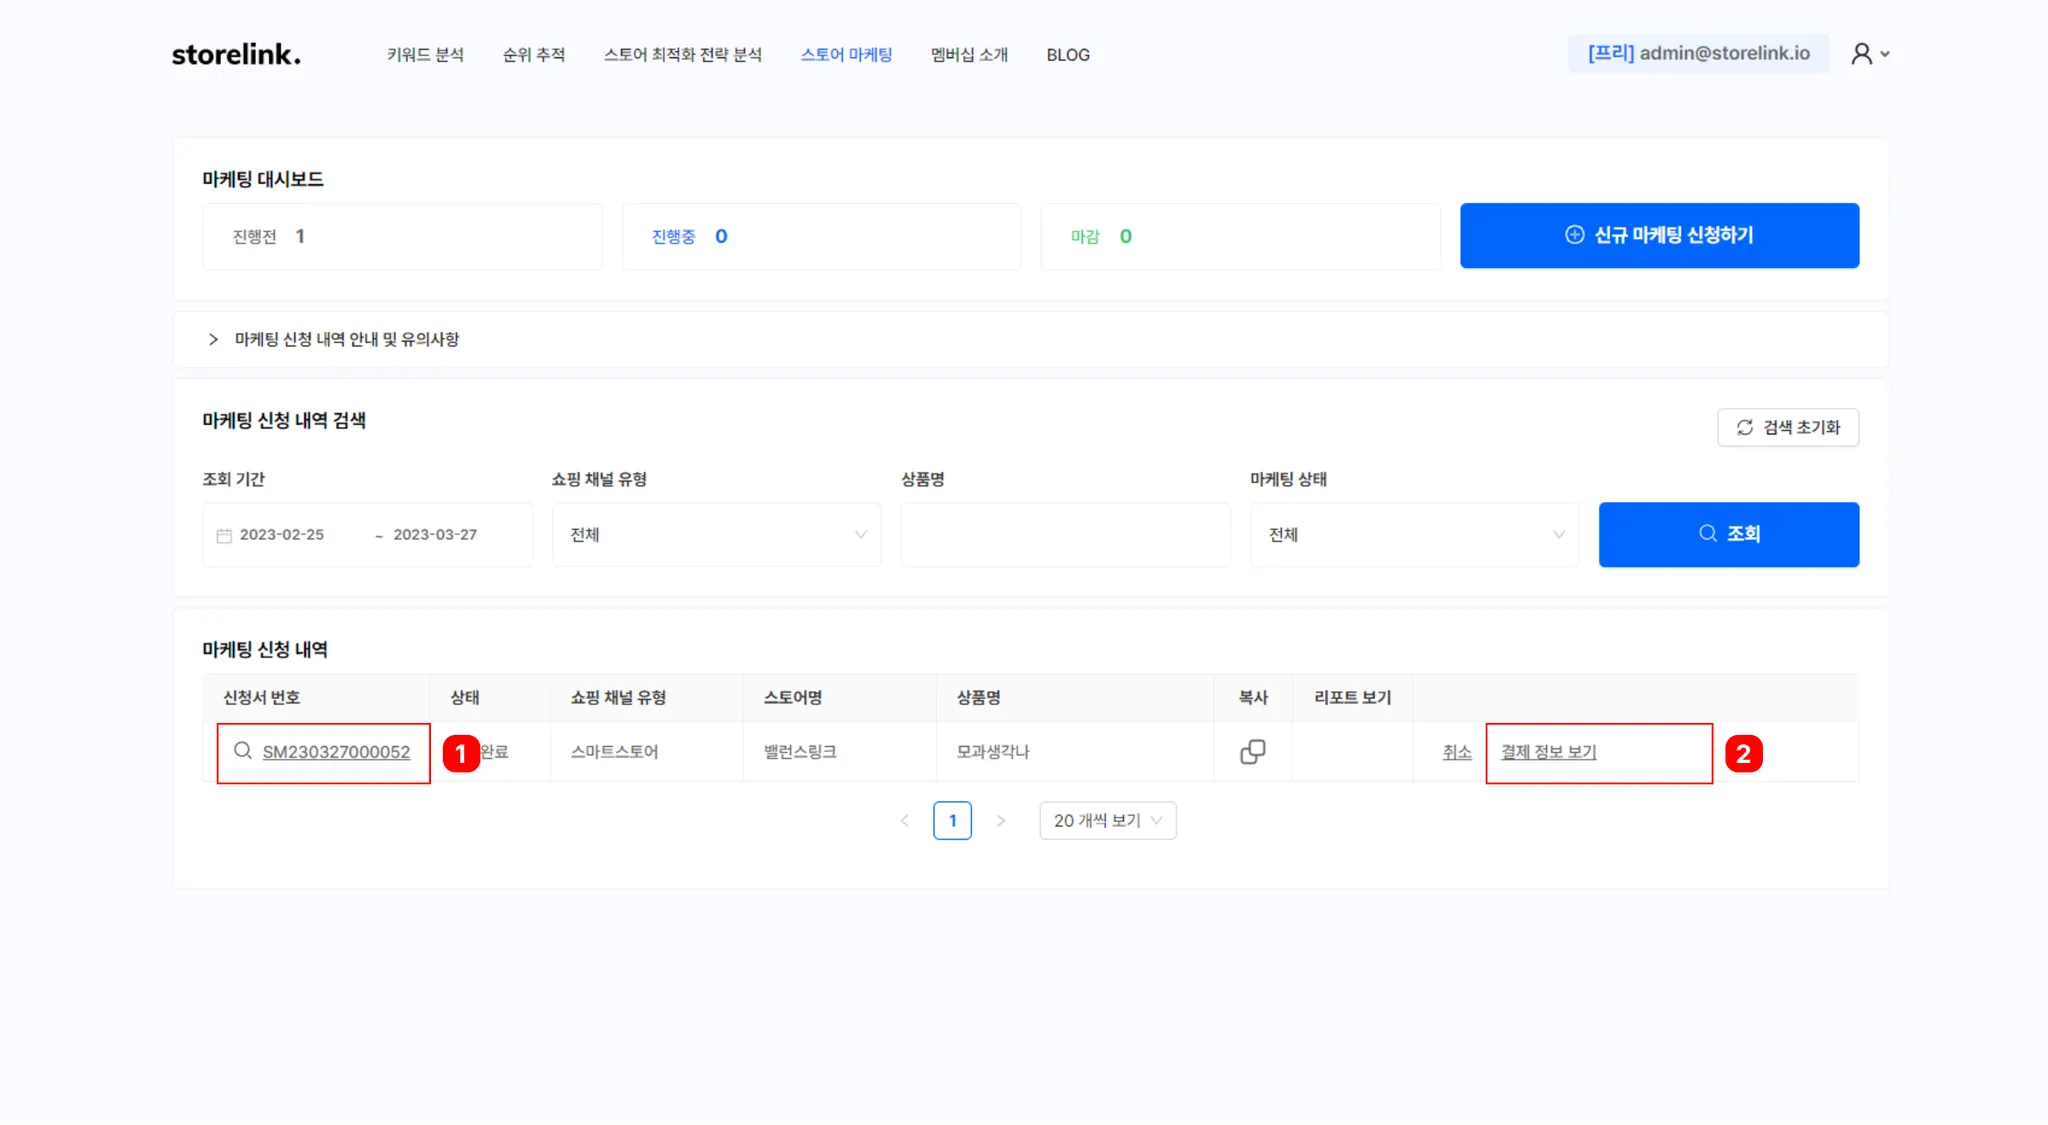The height and width of the screenshot is (1125, 2048).
Task: Click the 조회 search button
Action: [1728, 535]
